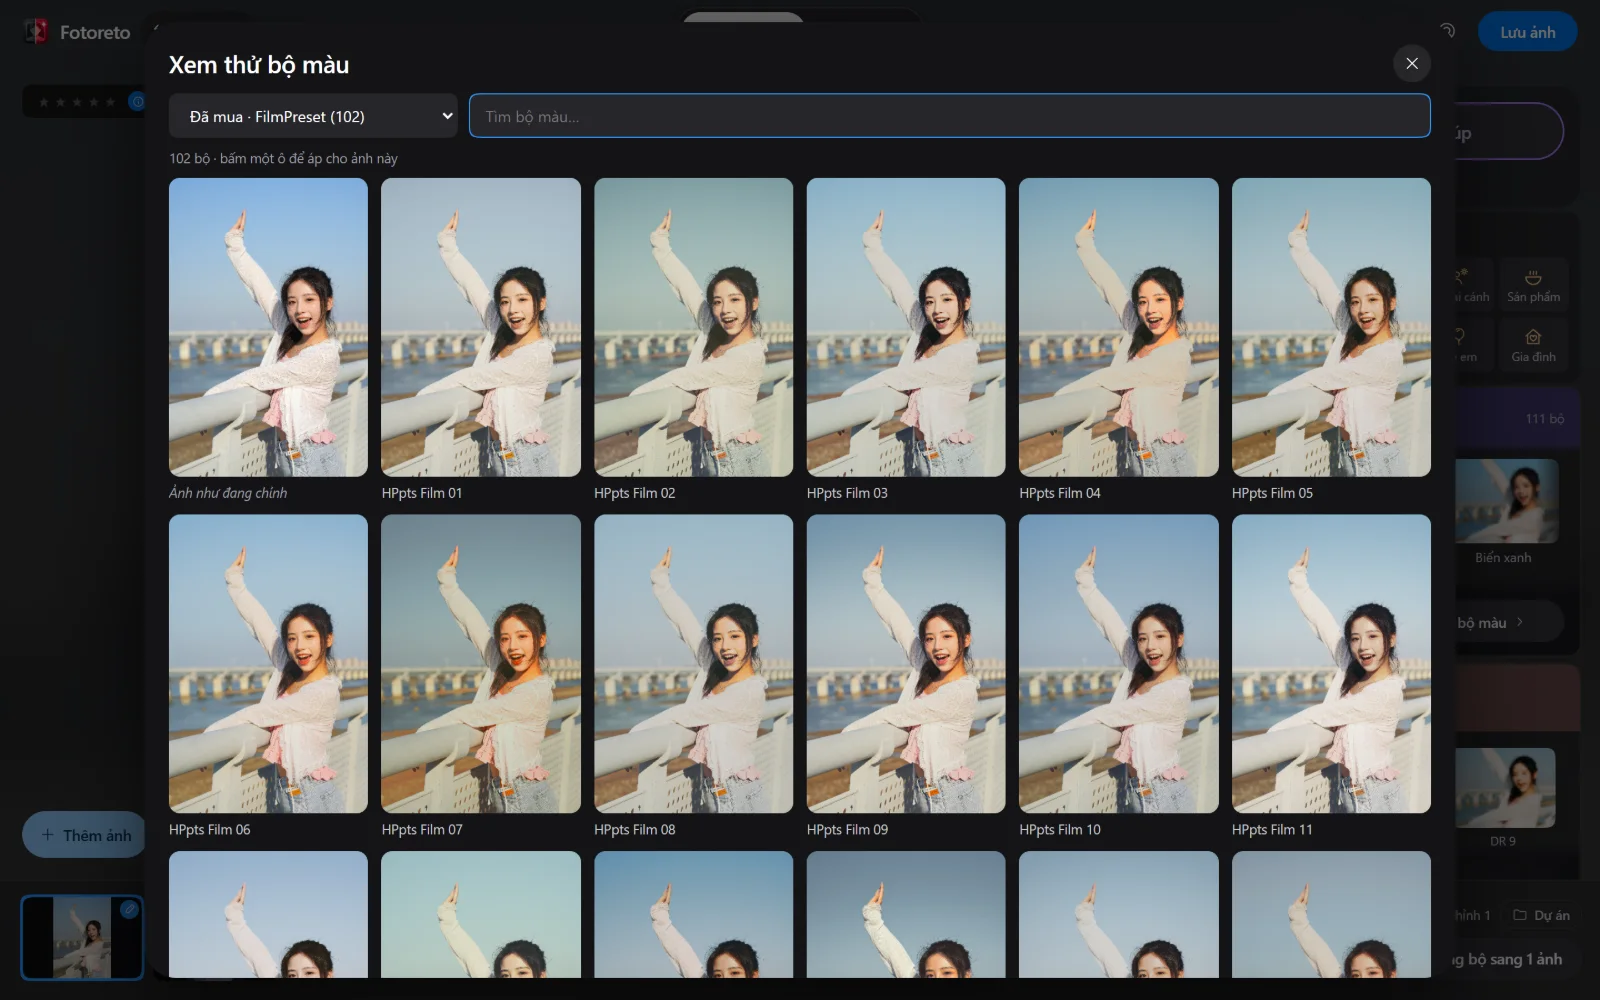Select the original Ảnh như đang chỉnh thumbnail

click(x=268, y=327)
